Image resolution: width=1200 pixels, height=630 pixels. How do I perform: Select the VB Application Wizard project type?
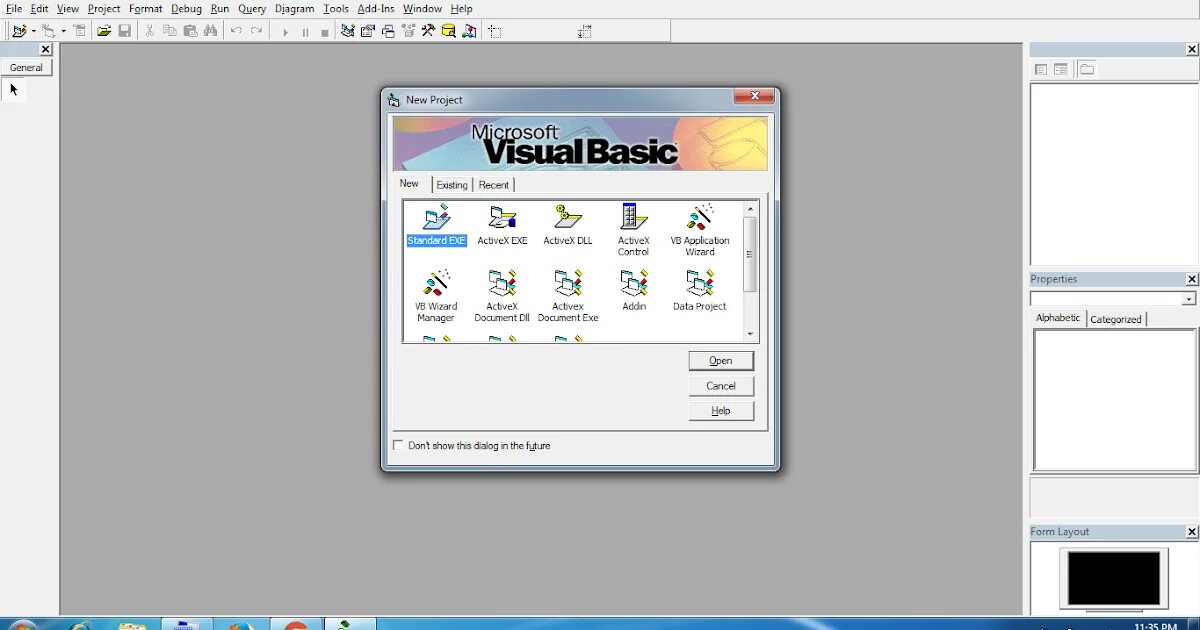point(700,231)
